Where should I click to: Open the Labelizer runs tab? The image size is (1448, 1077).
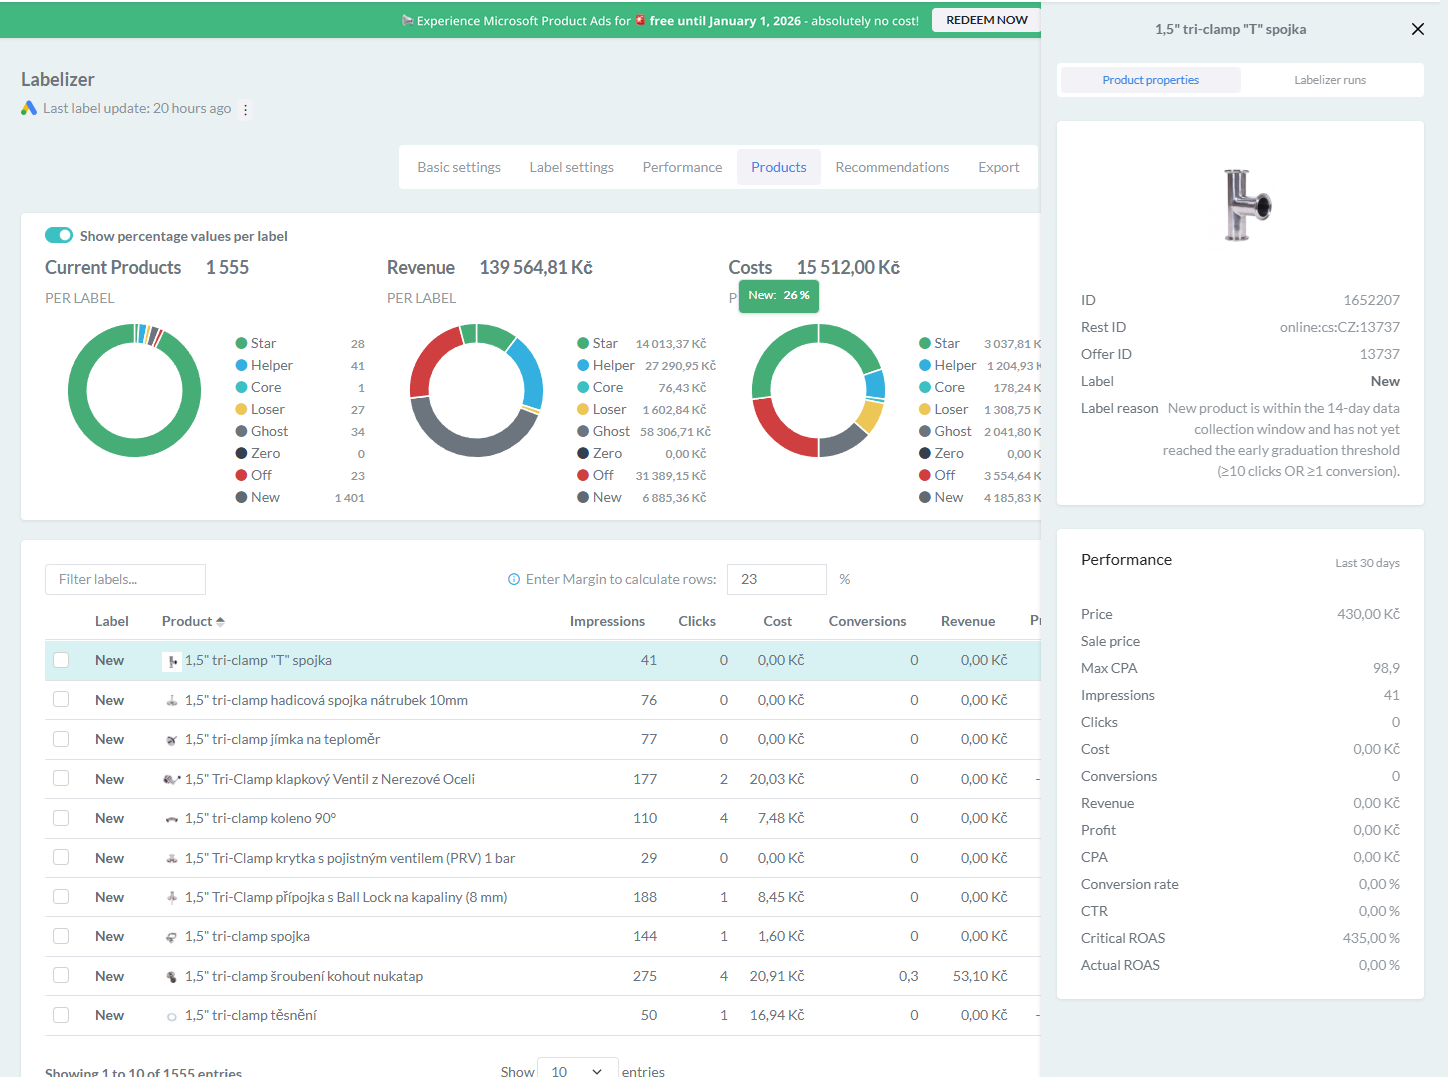click(1329, 80)
